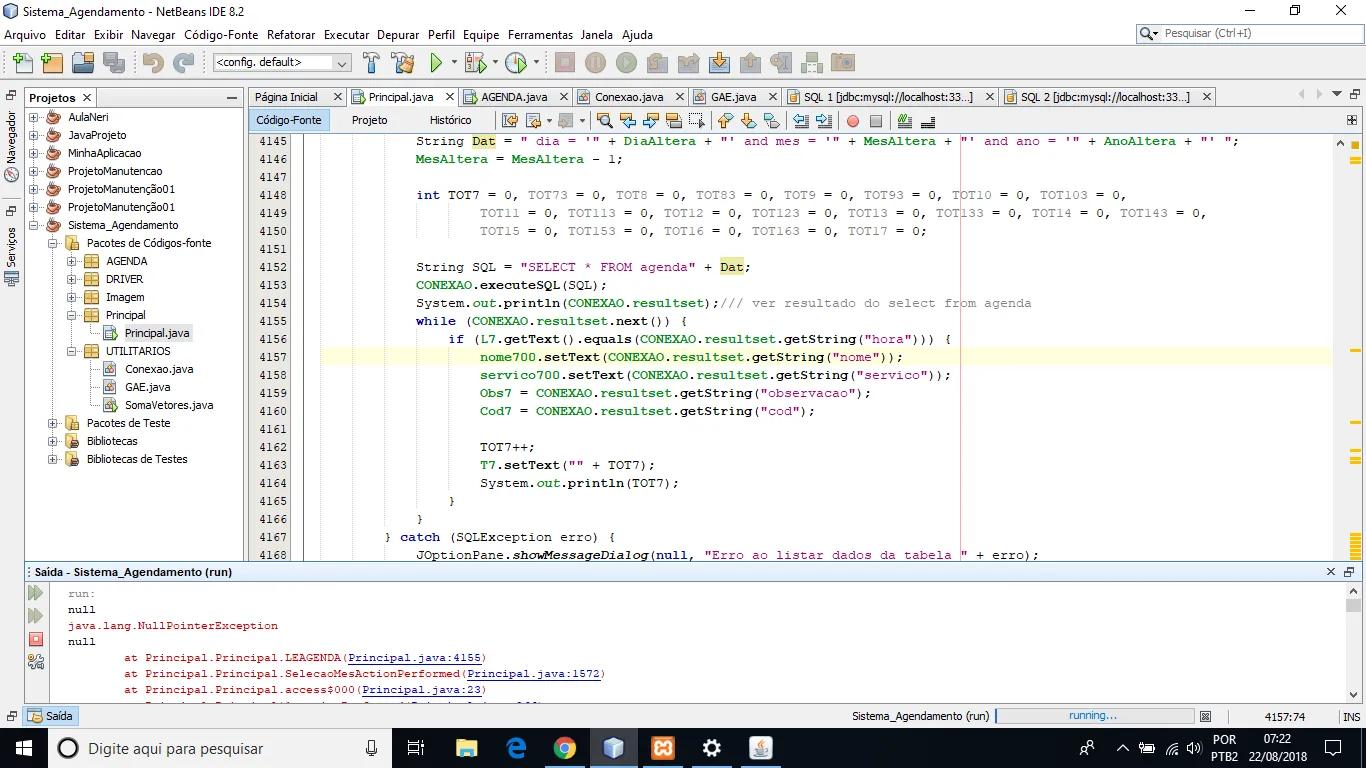This screenshot has width=1366, height=768.
Task: Click the Find Selection magnifier icon
Action: tap(604, 121)
